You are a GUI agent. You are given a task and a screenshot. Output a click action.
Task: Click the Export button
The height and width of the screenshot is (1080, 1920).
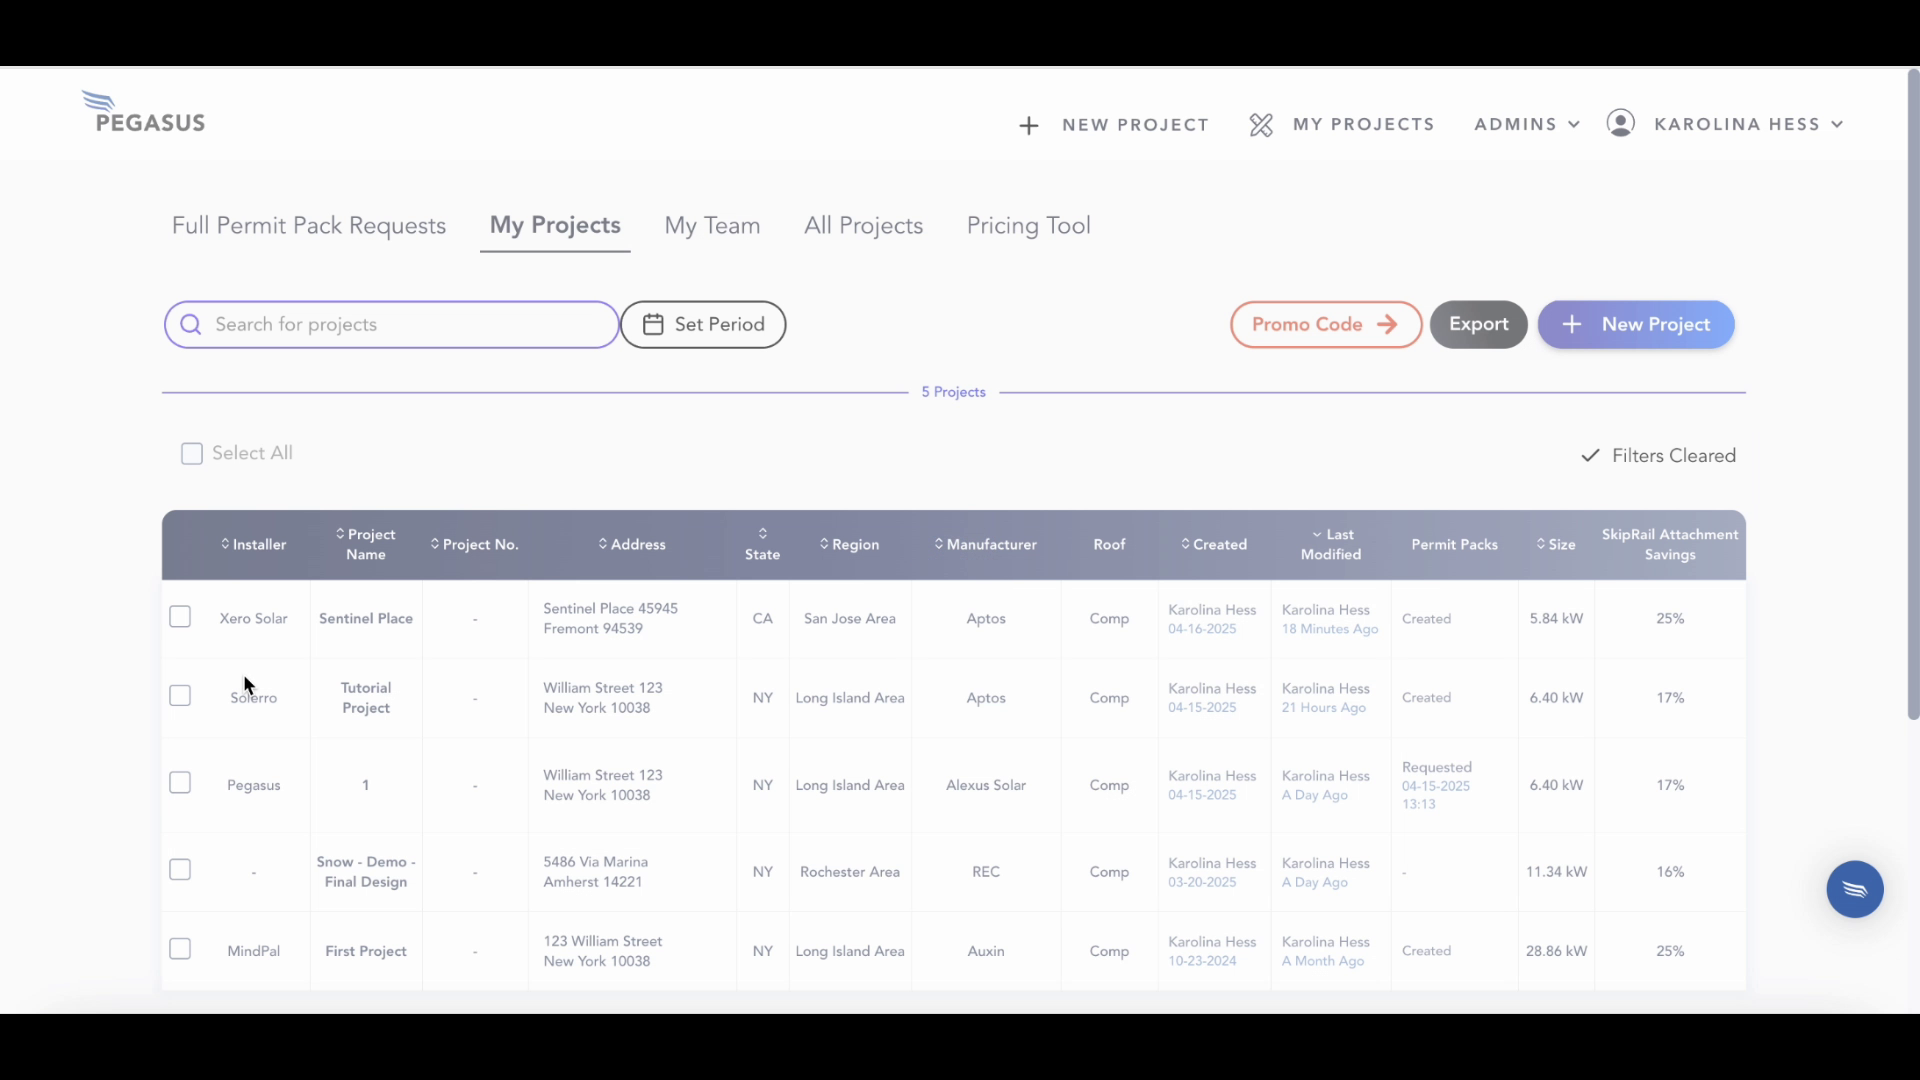[x=1478, y=325]
